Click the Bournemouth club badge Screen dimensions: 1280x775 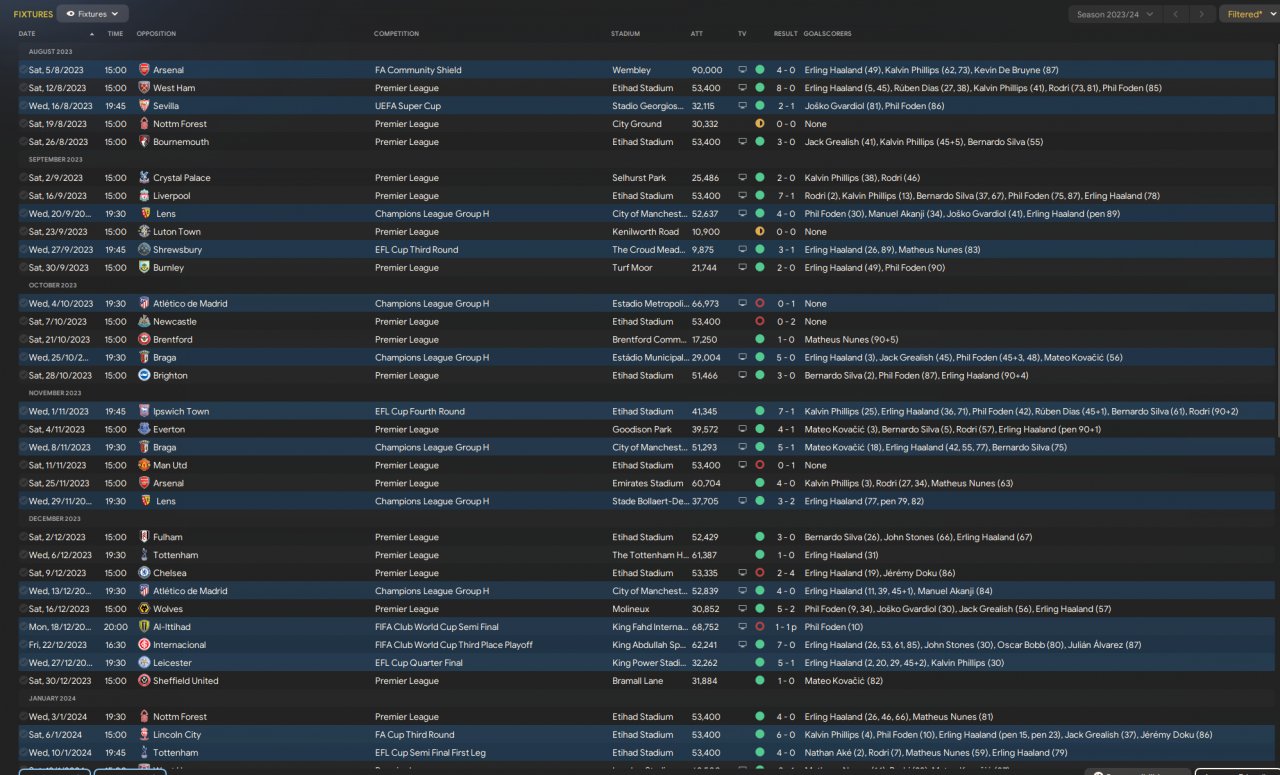coord(144,142)
